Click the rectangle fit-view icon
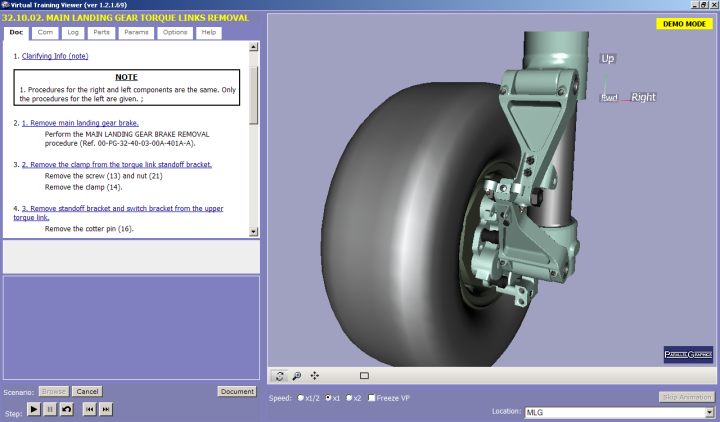 coord(364,375)
